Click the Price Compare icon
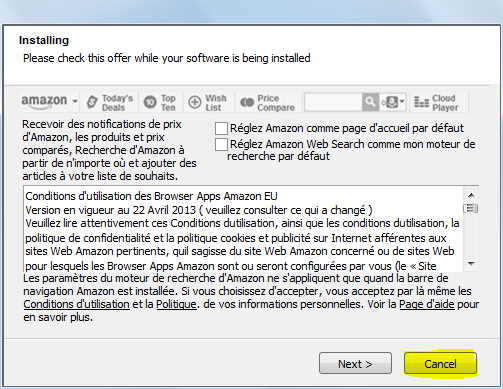Viewport: 503px width, 389px height. (247, 102)
